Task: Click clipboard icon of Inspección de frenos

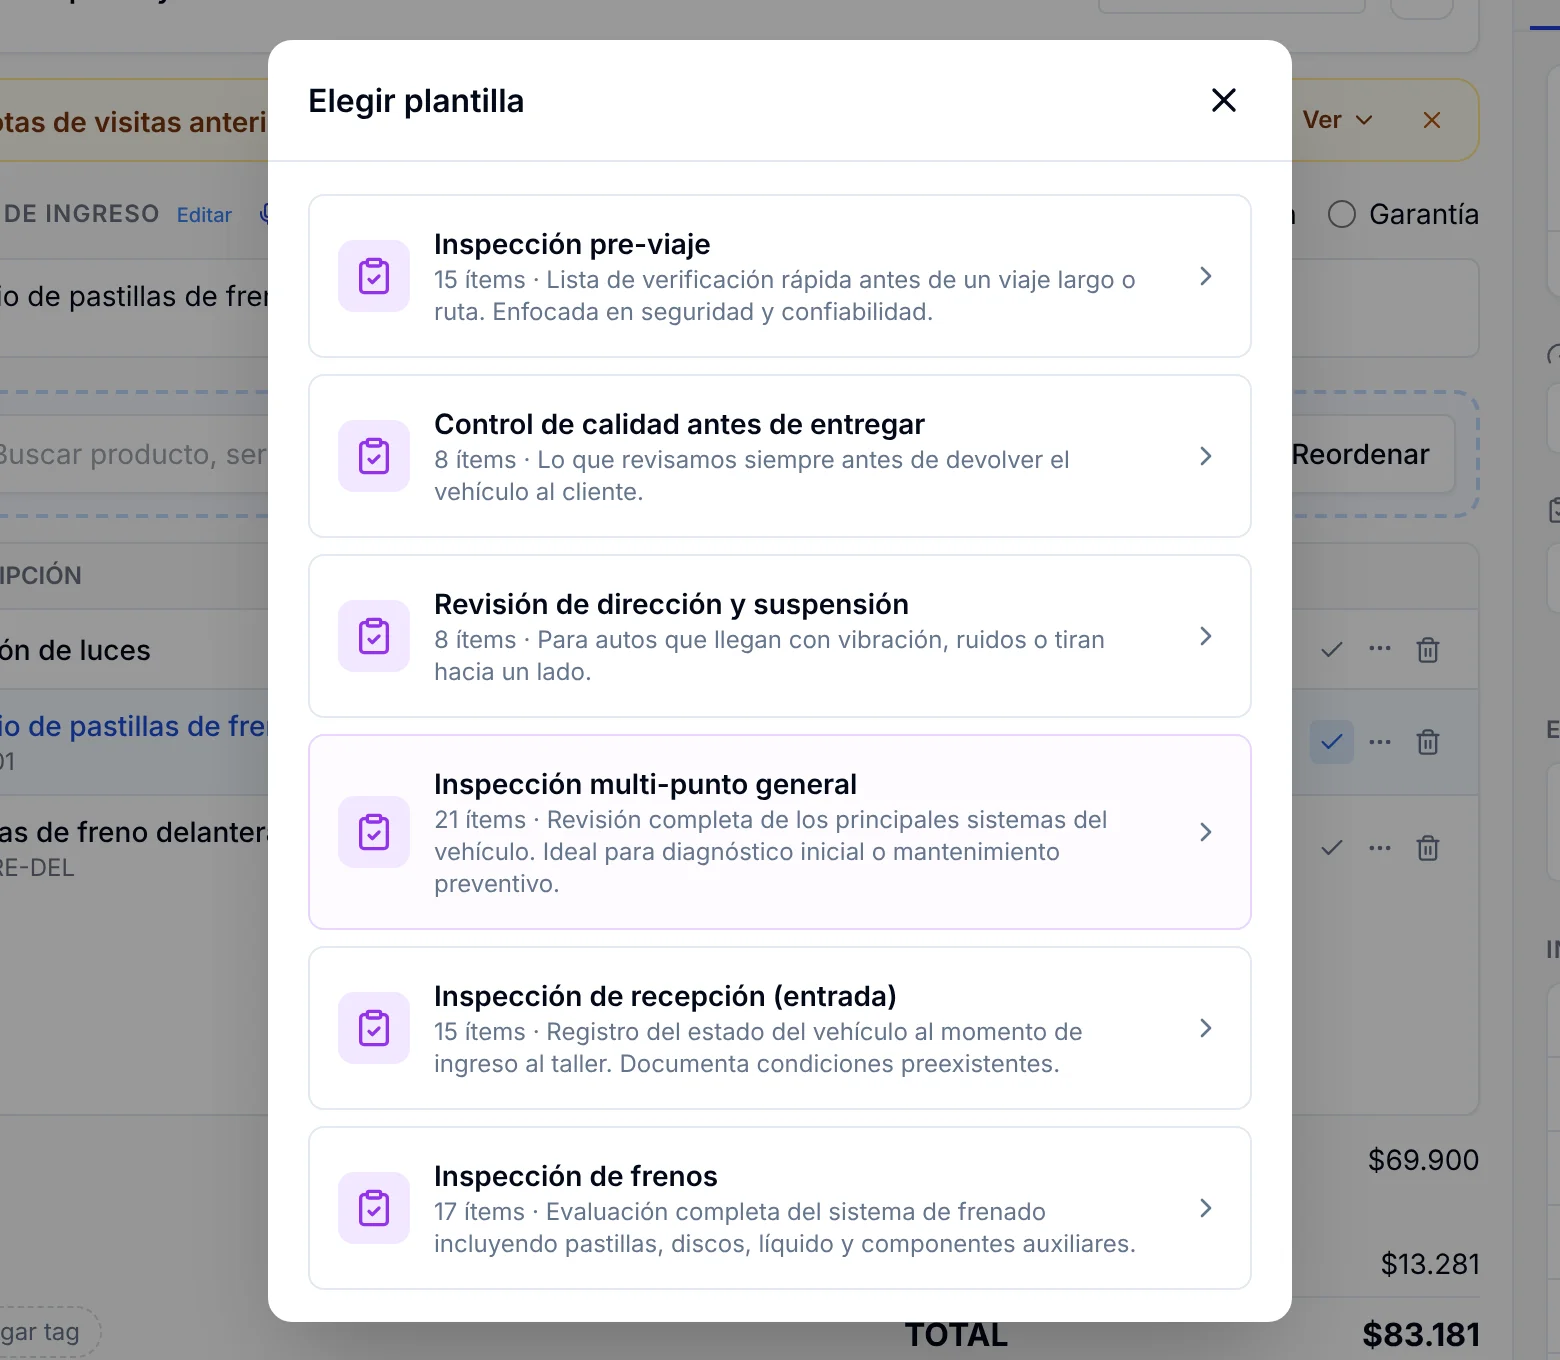Action: [374, 1208]
